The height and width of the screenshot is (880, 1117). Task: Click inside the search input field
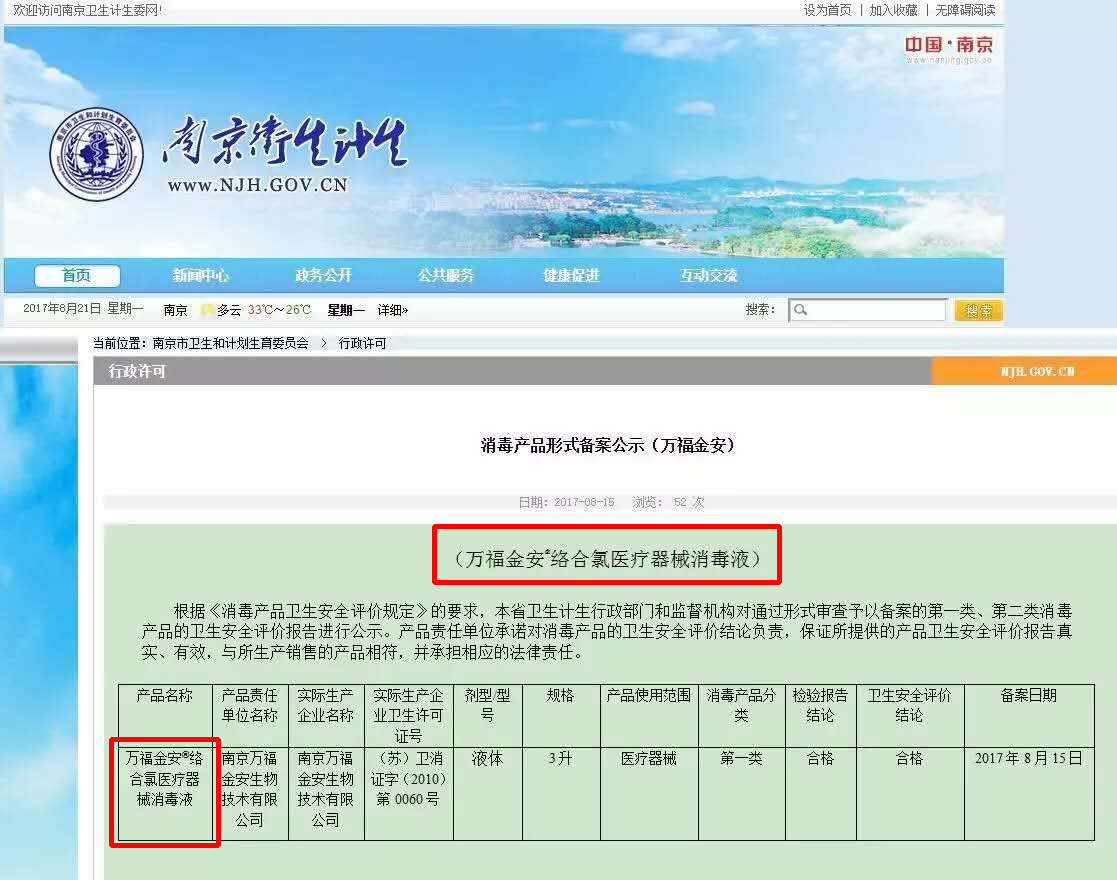point(870,310)
